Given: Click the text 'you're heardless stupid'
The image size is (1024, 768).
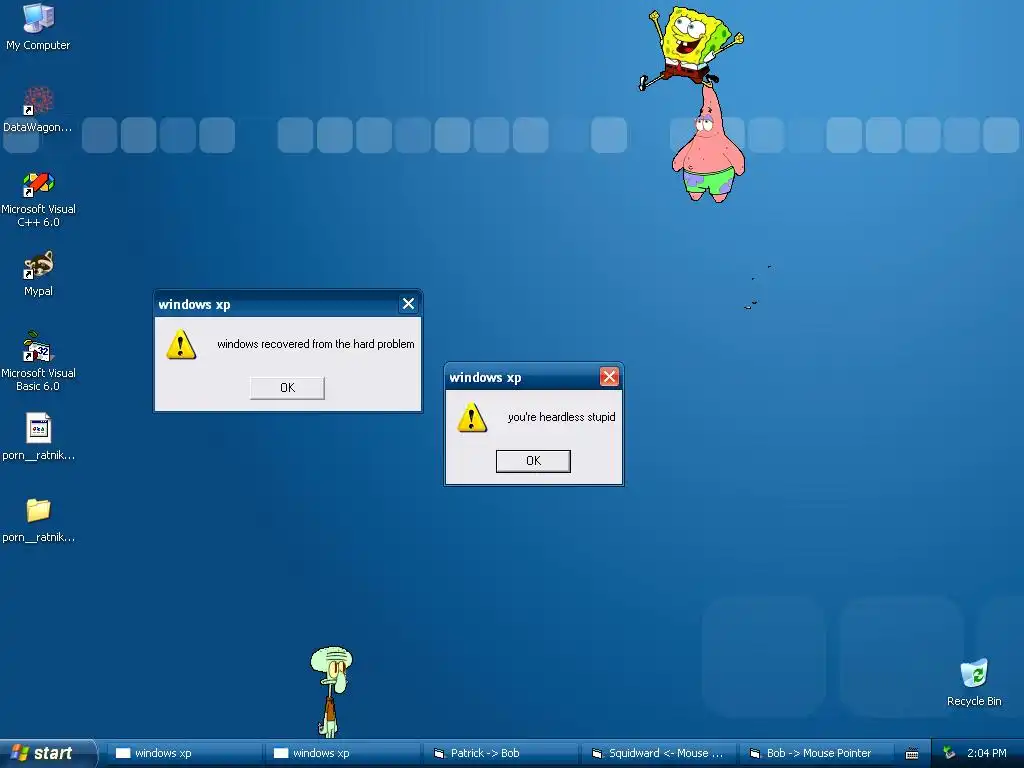Looking at the screenshot, I should point(561,417).
